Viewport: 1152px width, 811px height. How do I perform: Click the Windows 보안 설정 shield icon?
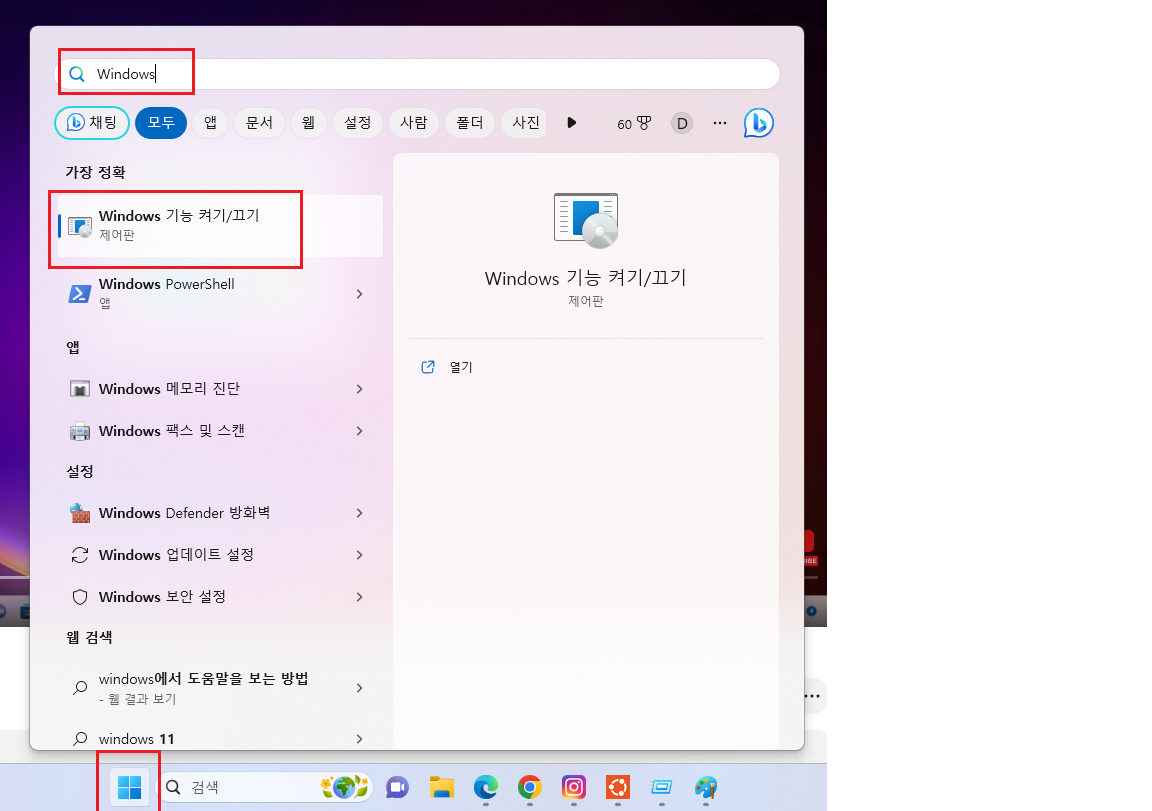[79, 596]
